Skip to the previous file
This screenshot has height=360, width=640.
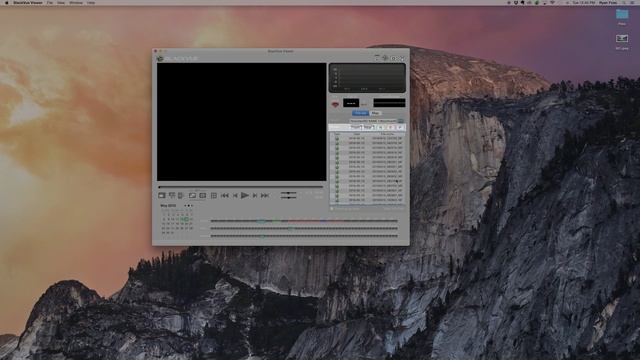coord(224,196)
